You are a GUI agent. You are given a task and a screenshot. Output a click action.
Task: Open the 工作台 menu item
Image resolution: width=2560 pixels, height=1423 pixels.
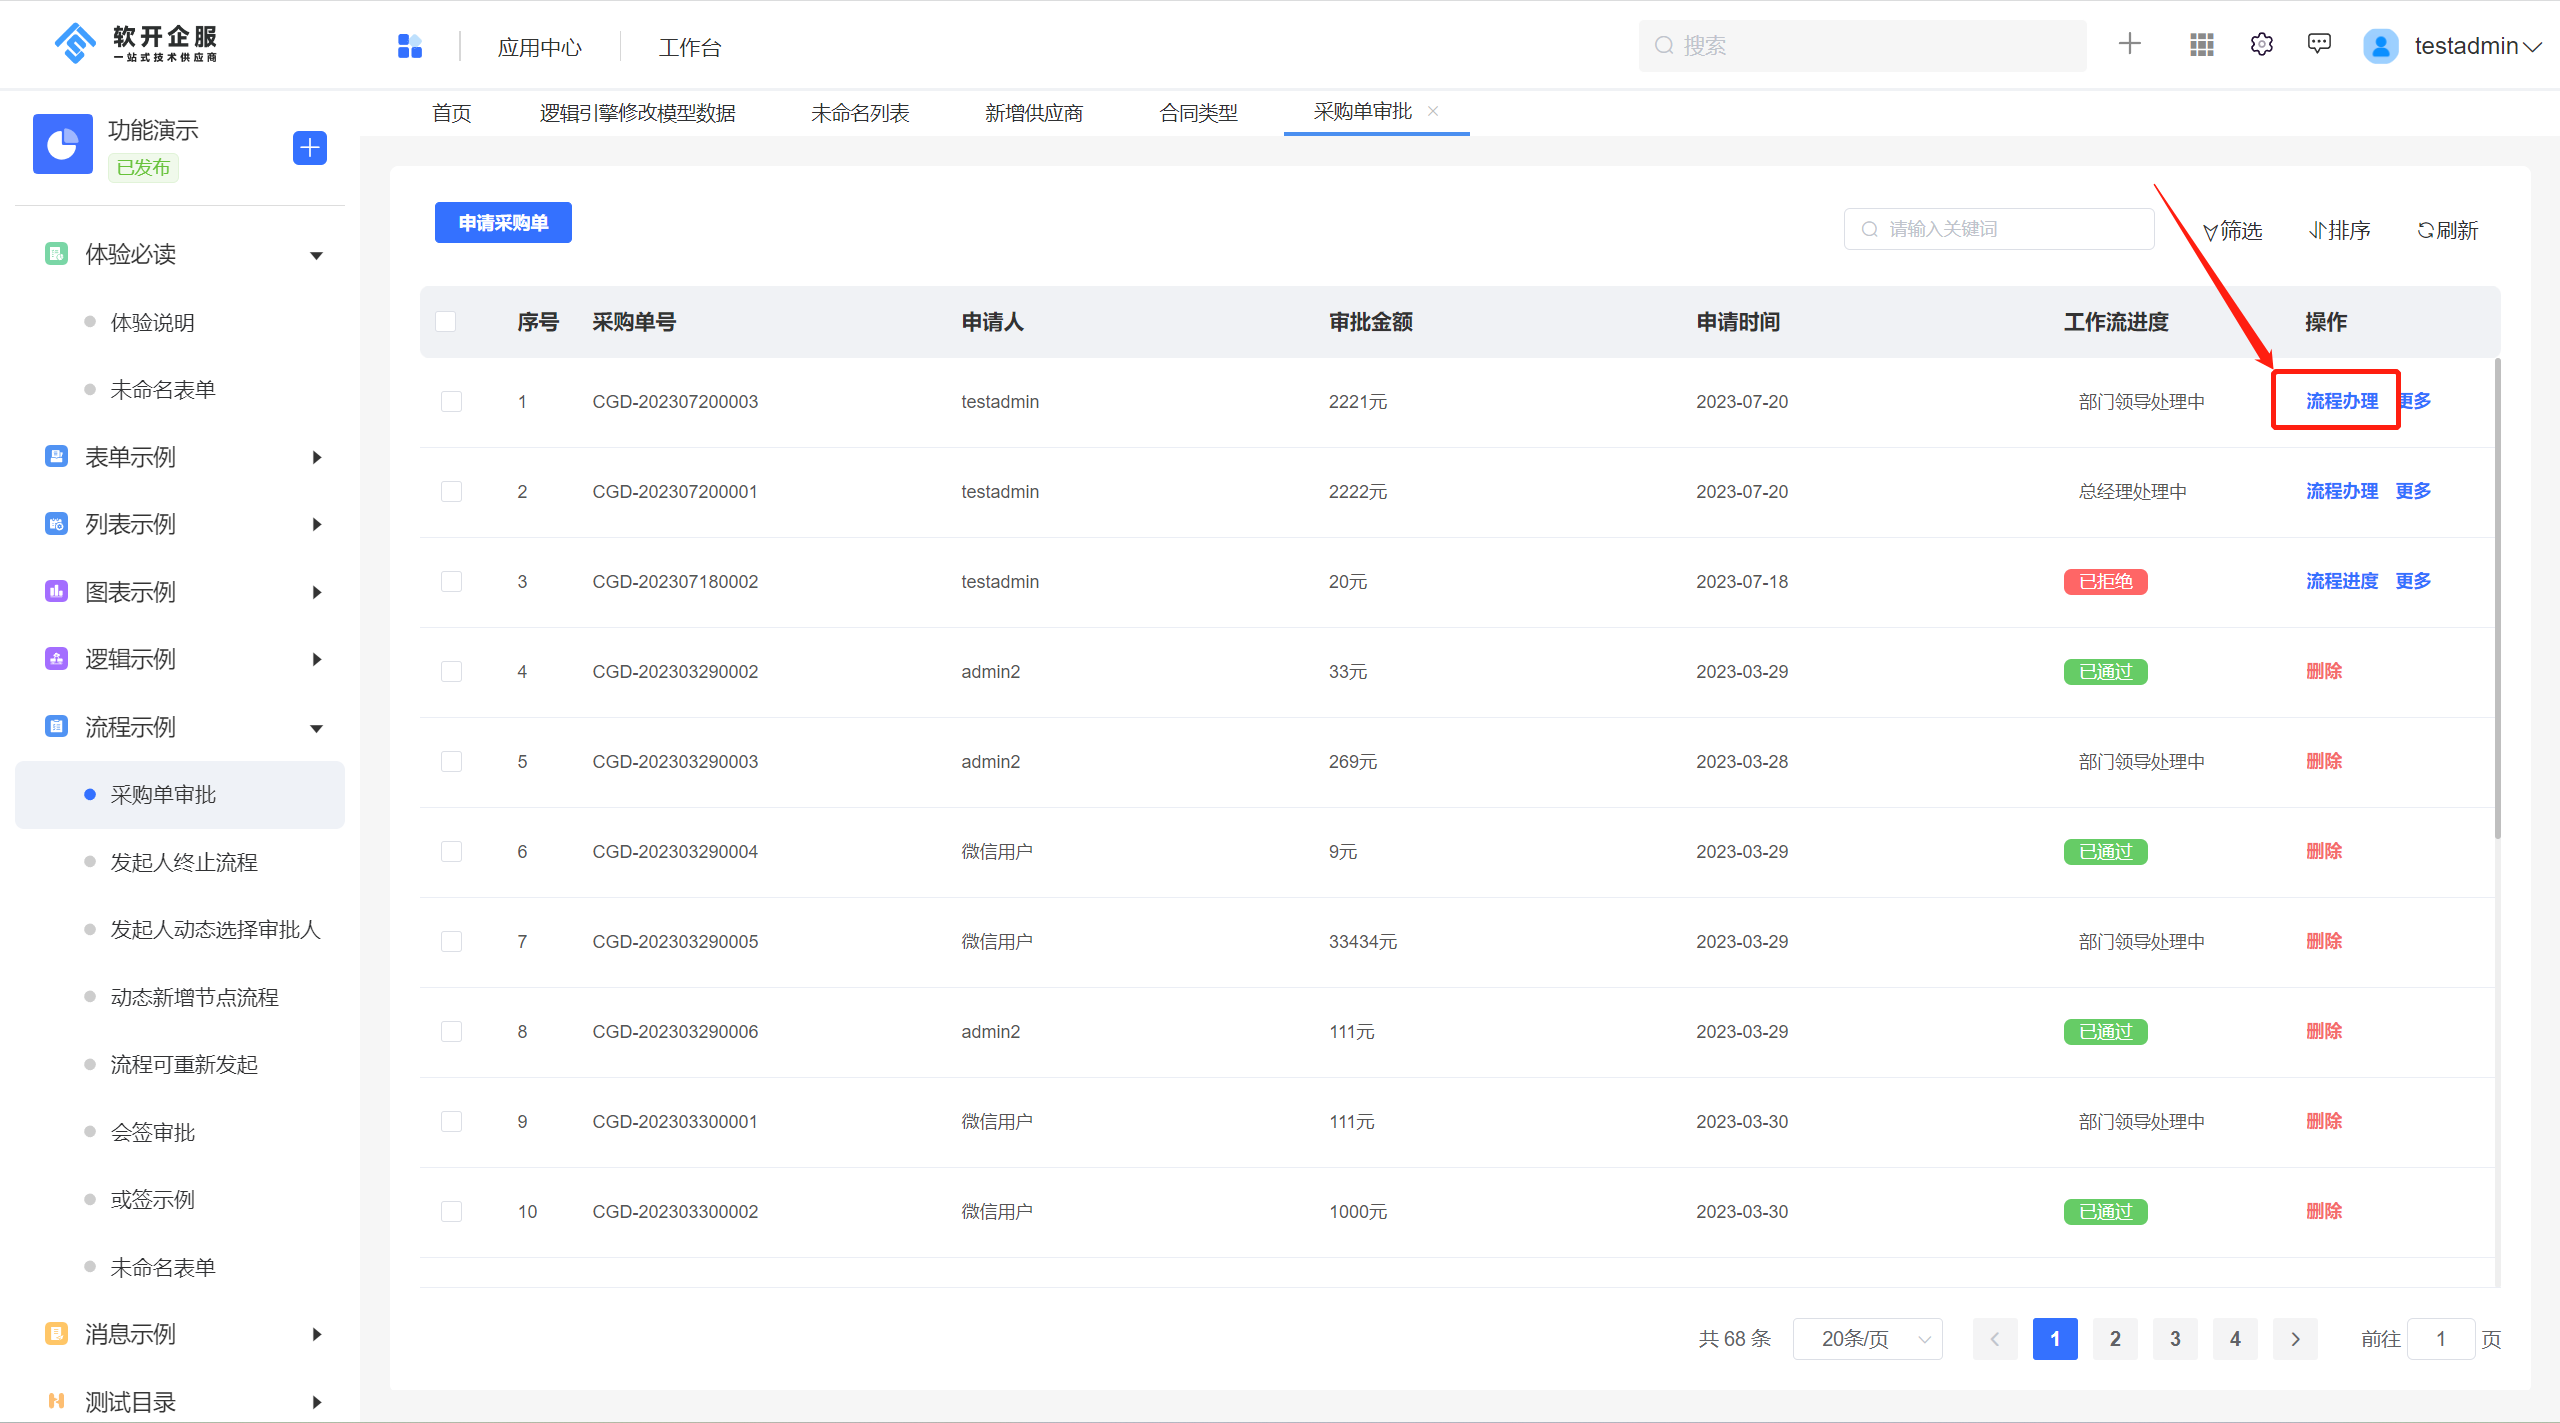(x=689, y=46)
